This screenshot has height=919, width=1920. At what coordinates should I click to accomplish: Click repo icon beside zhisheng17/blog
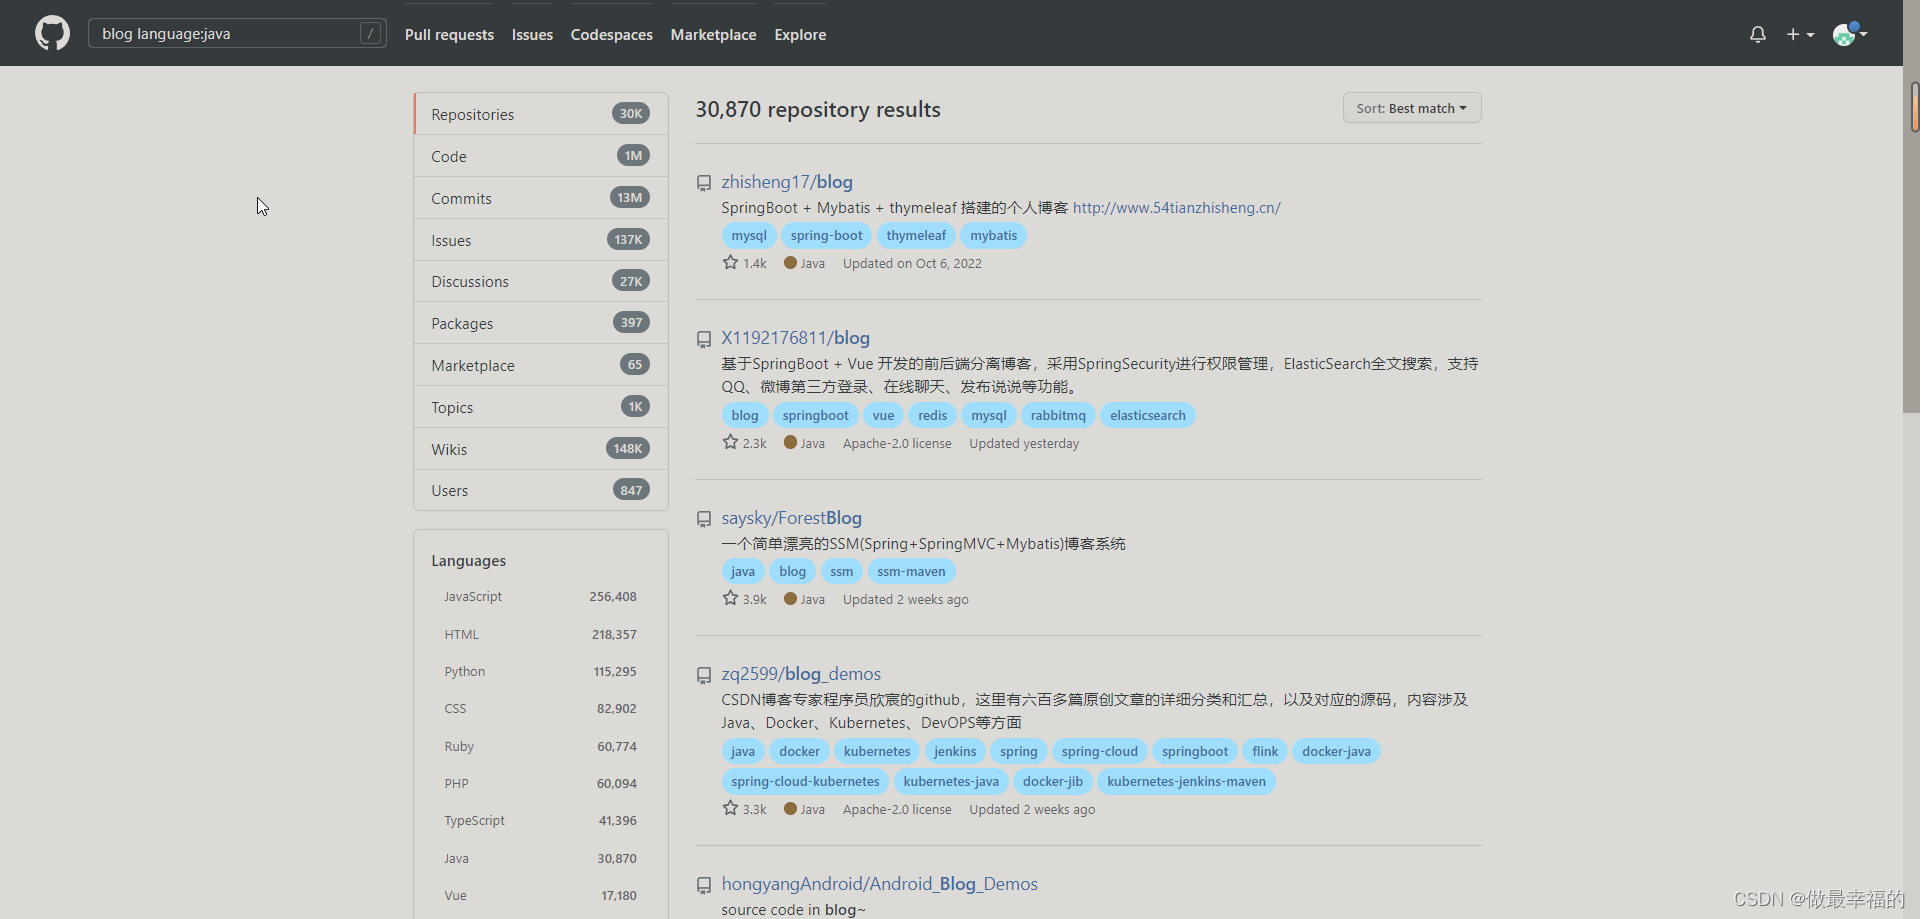click(704, 183)
